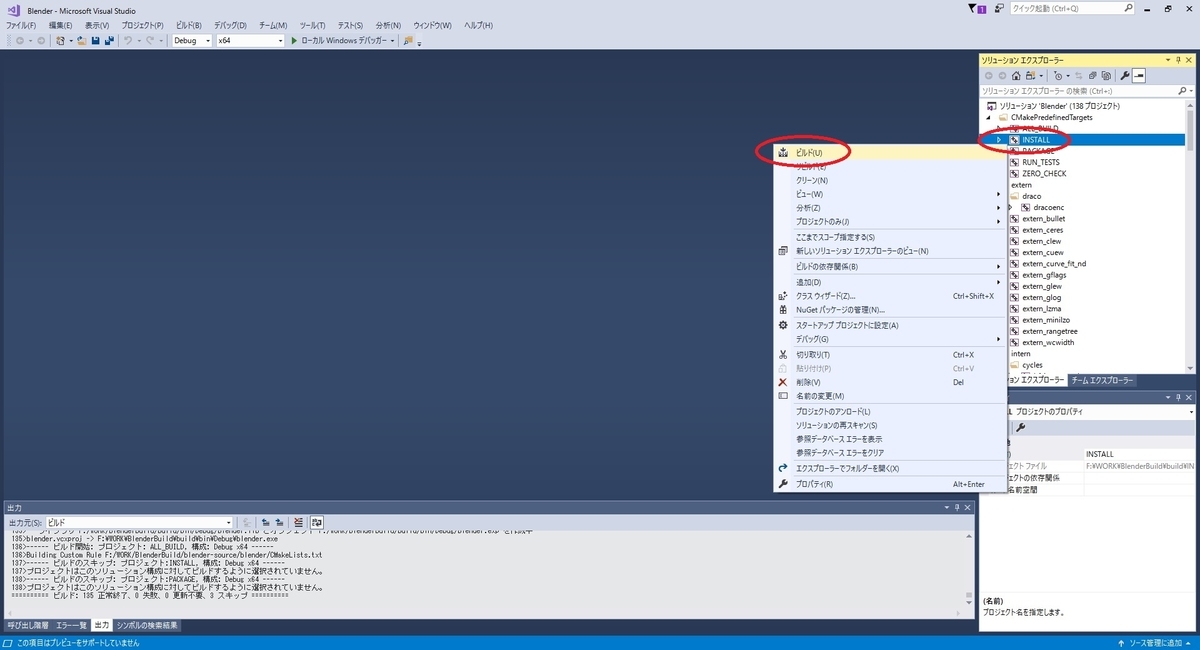Toggle Preview Selected Items in Solution Explorer
This screenshot has width=1200, height=650.
click(x=1139, y=75)
